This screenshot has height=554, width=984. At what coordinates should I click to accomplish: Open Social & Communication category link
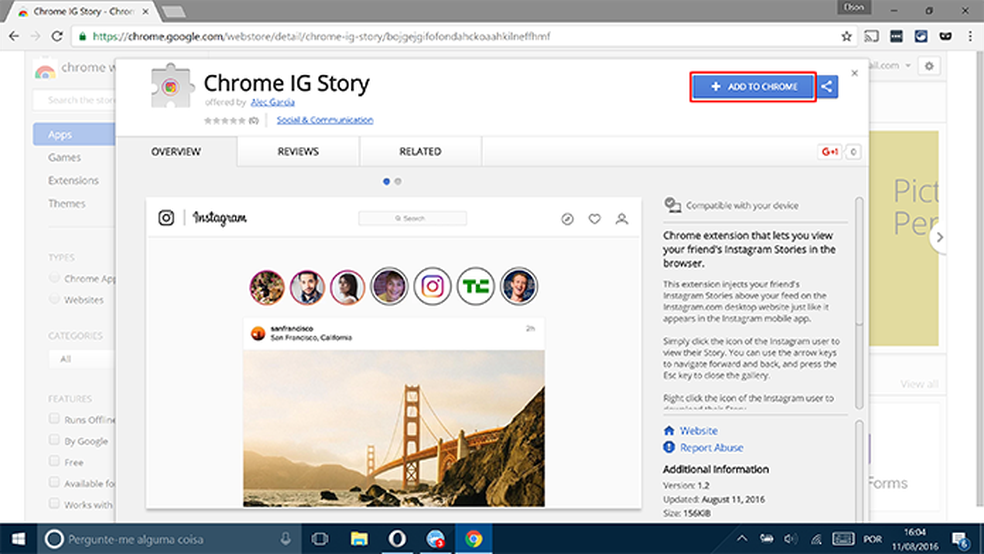(325, 120)
